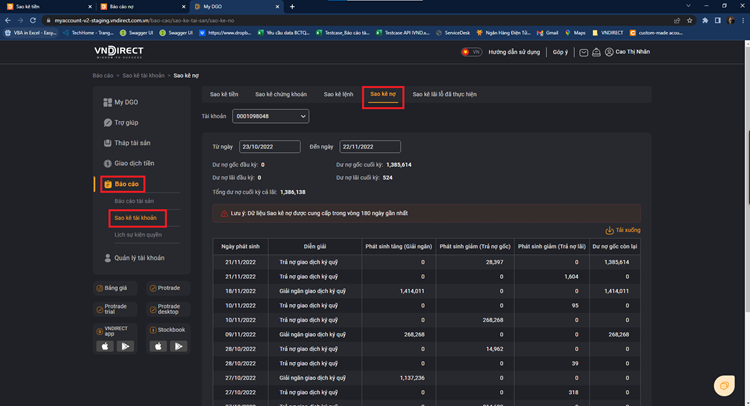This screenshot has width=750, height=406.
Task: Bookmark this page with the star icon
Action: click(689, 21)
